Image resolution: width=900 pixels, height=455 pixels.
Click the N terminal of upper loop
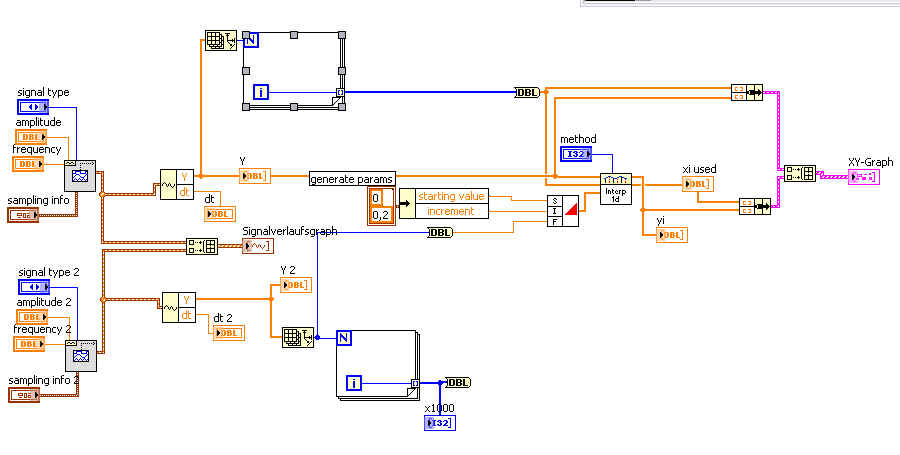(251, 40)
